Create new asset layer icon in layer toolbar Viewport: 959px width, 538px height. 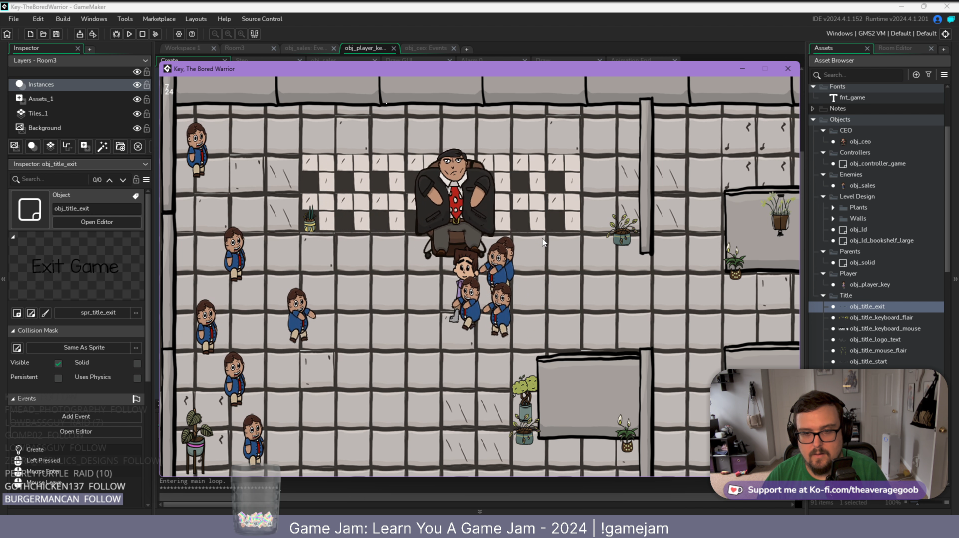(x=84, y=146)
